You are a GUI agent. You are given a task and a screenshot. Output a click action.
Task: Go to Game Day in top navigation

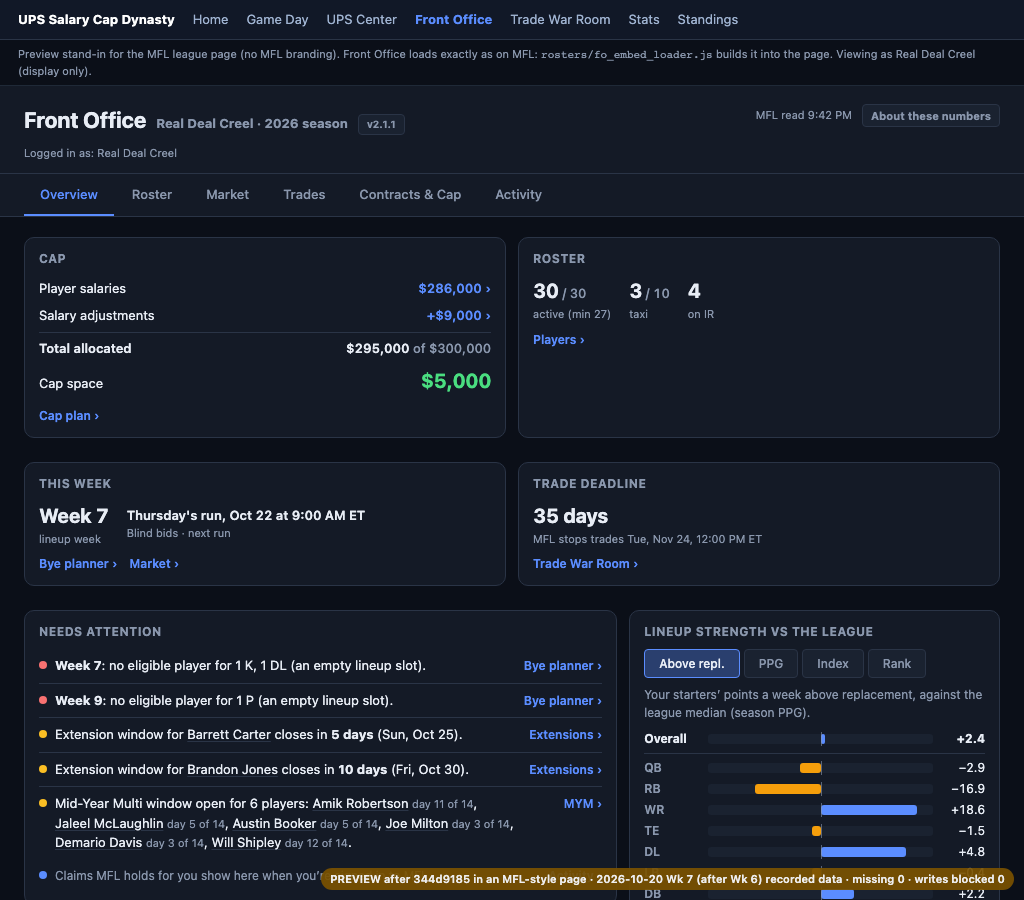tap(277, 20)
